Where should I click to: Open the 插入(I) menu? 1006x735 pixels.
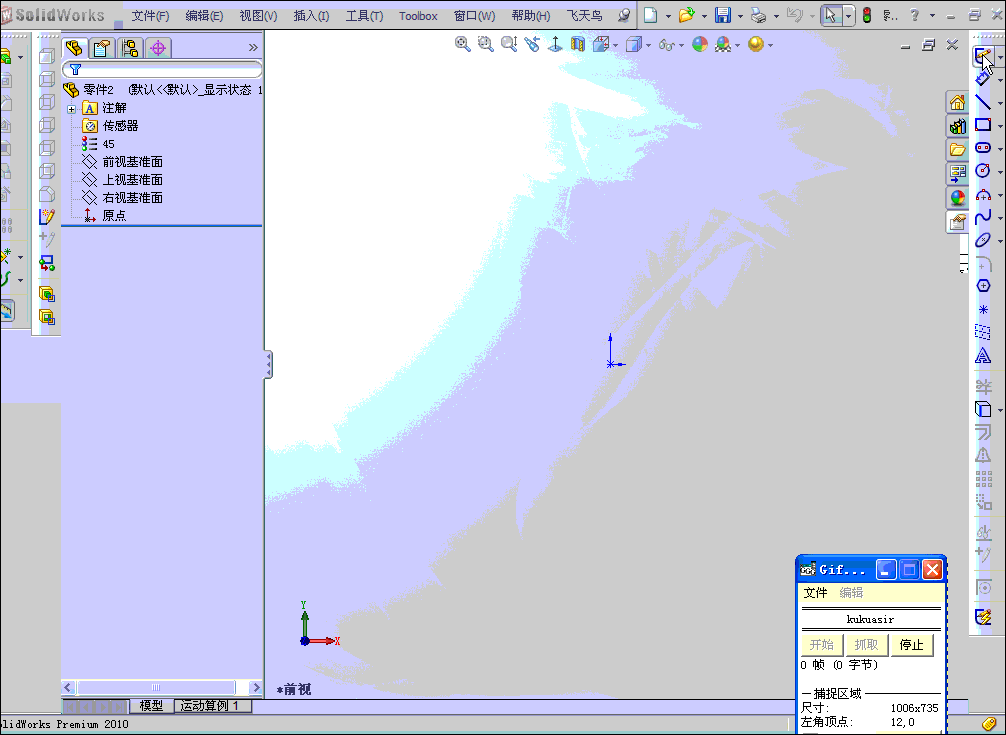point(311,15)
